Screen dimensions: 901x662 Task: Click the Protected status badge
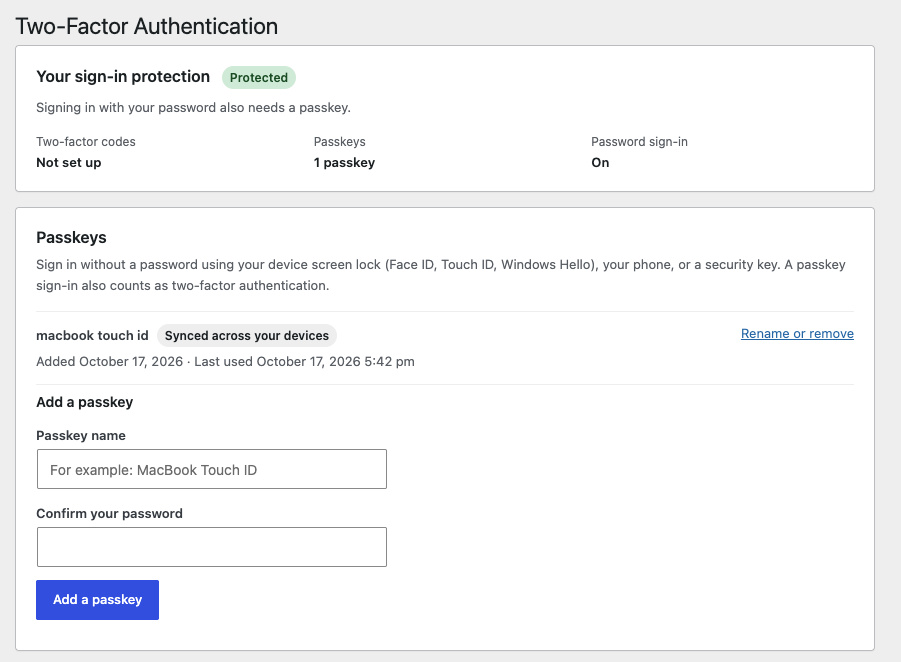259,78
